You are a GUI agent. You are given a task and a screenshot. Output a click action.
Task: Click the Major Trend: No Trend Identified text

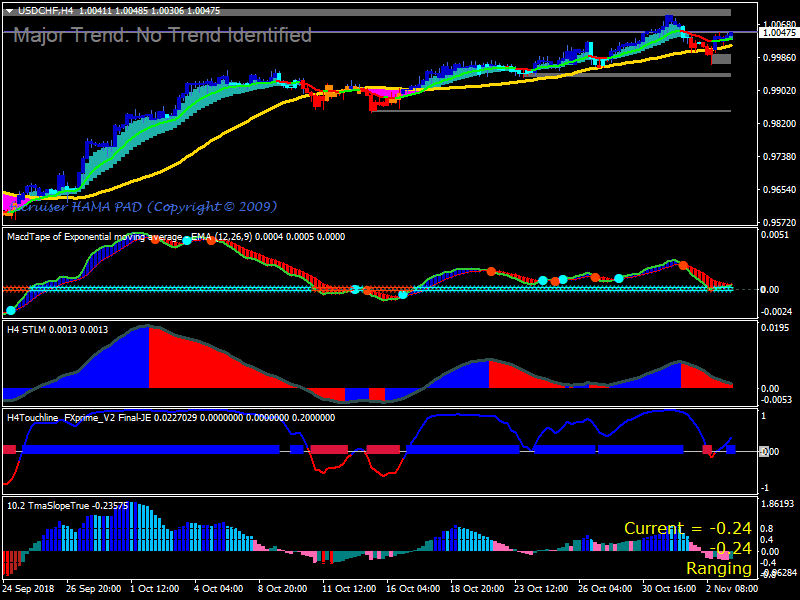click(x=162, y=34)
